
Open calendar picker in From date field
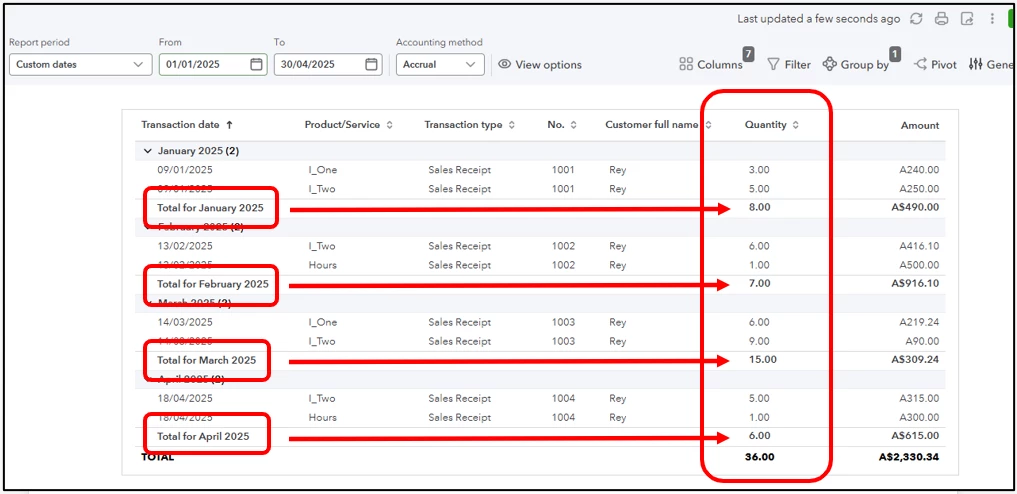click(x=256, y=64)
